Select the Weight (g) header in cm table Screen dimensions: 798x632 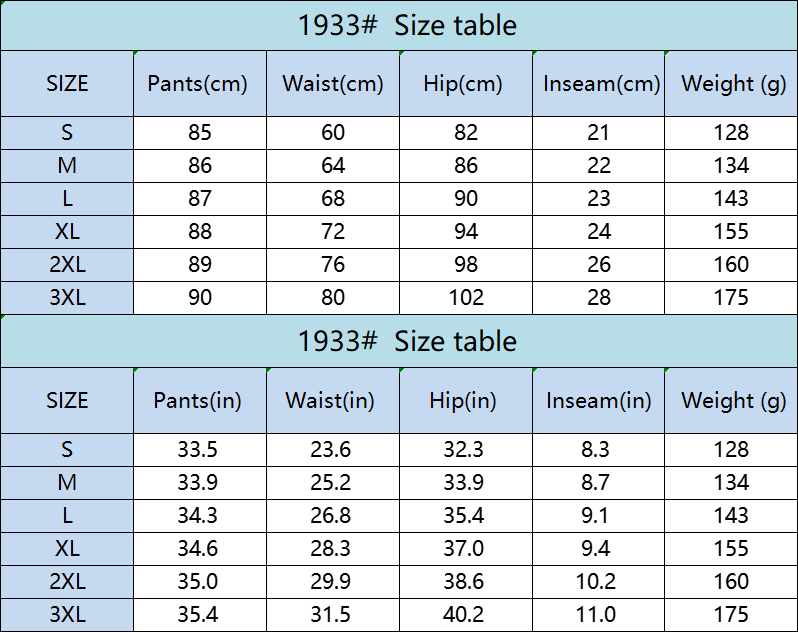tap(731, 83)
